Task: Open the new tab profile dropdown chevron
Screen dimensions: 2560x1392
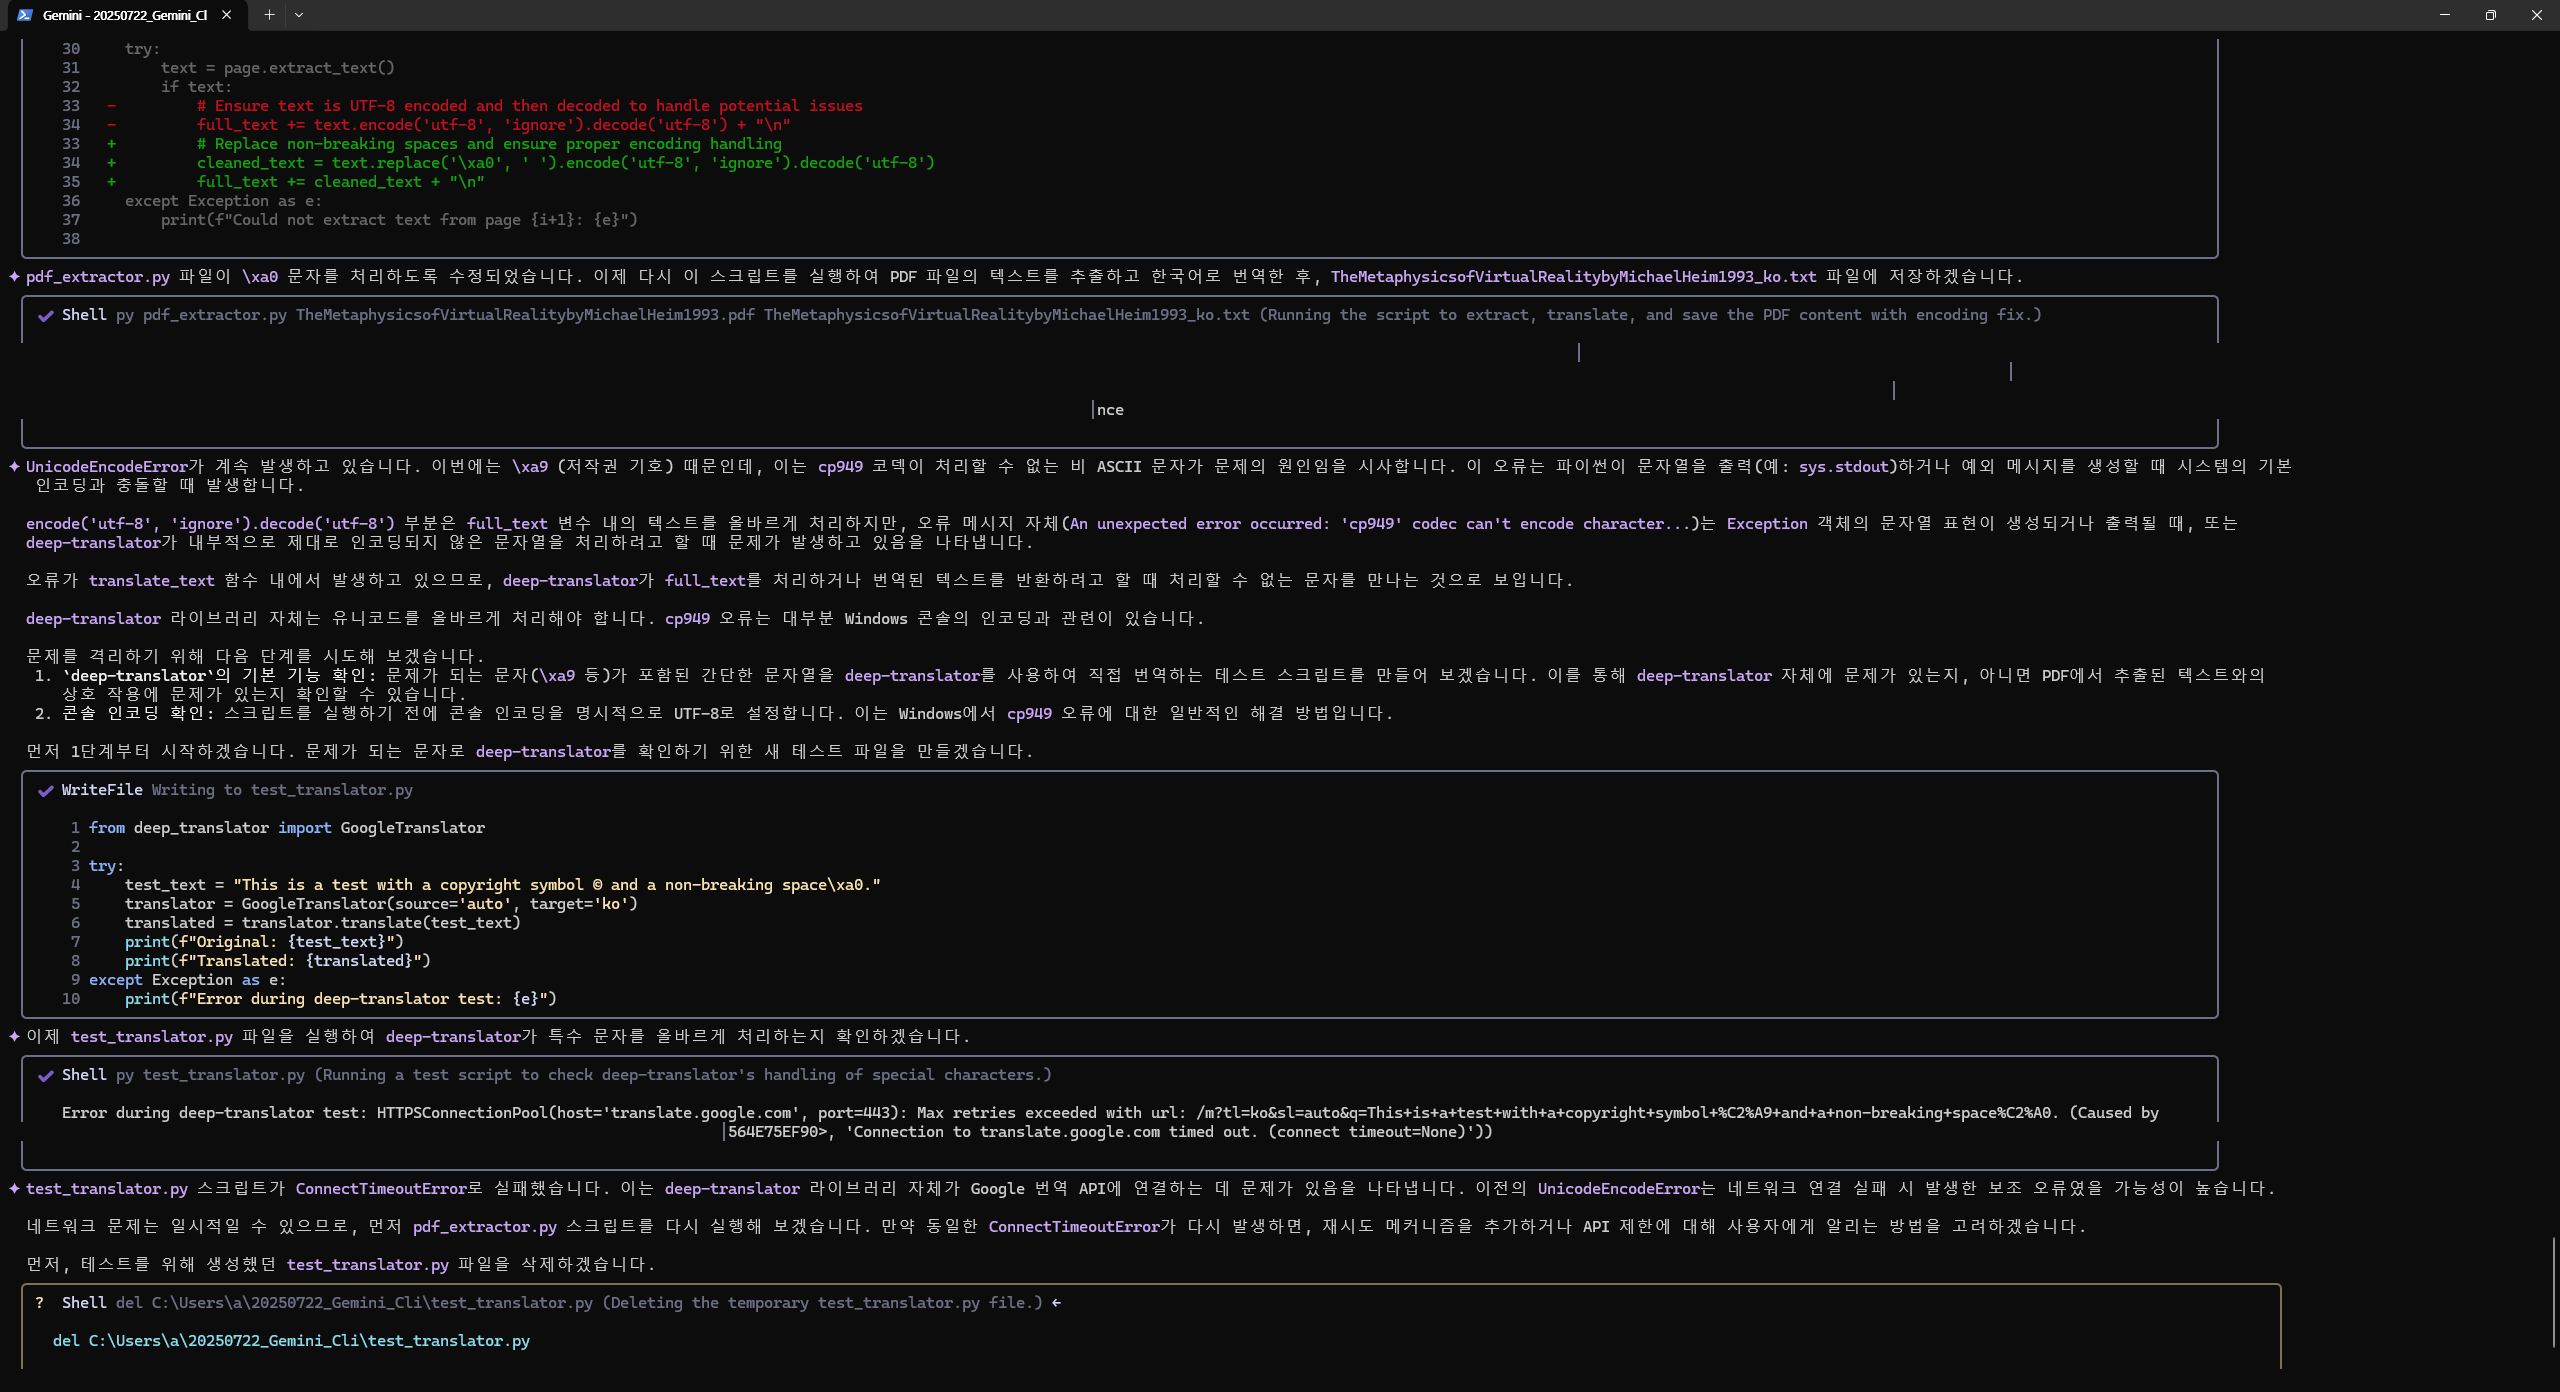Action: point(299,15)
